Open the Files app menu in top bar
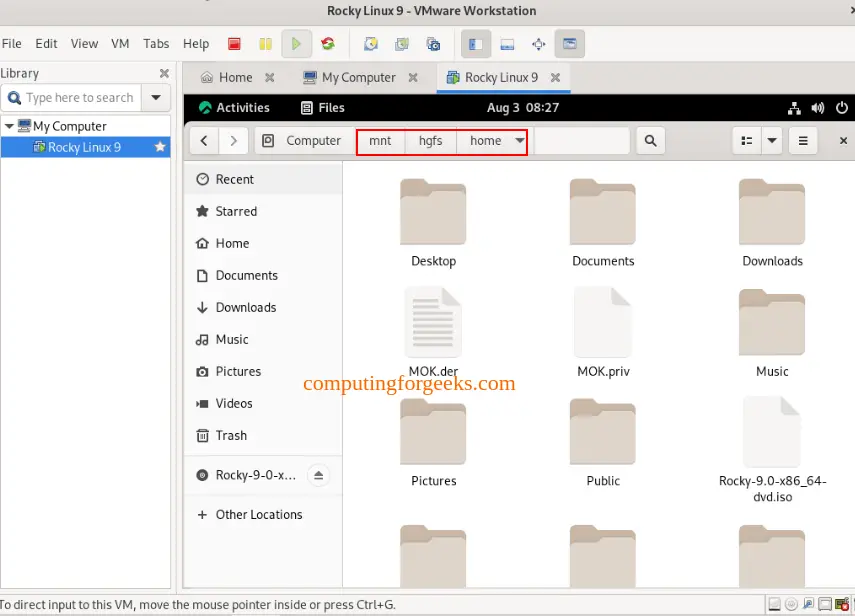Screen dimensions: 855x616 (x=323, y=107)
